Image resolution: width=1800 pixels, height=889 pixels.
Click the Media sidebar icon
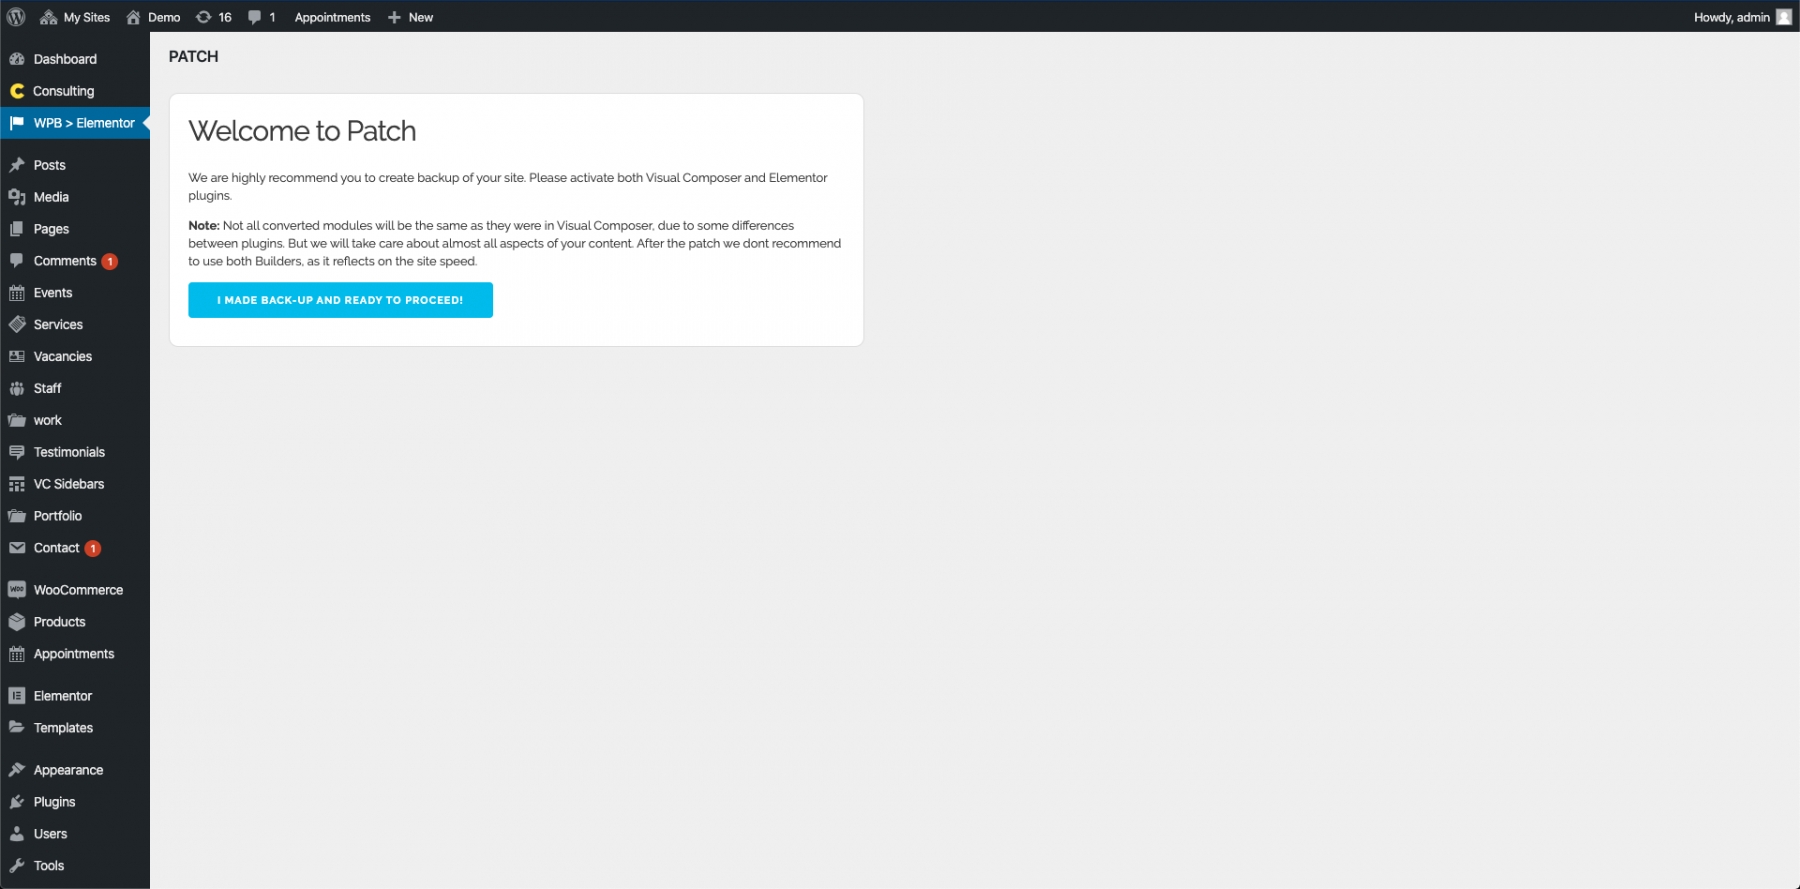coord(17,197)
